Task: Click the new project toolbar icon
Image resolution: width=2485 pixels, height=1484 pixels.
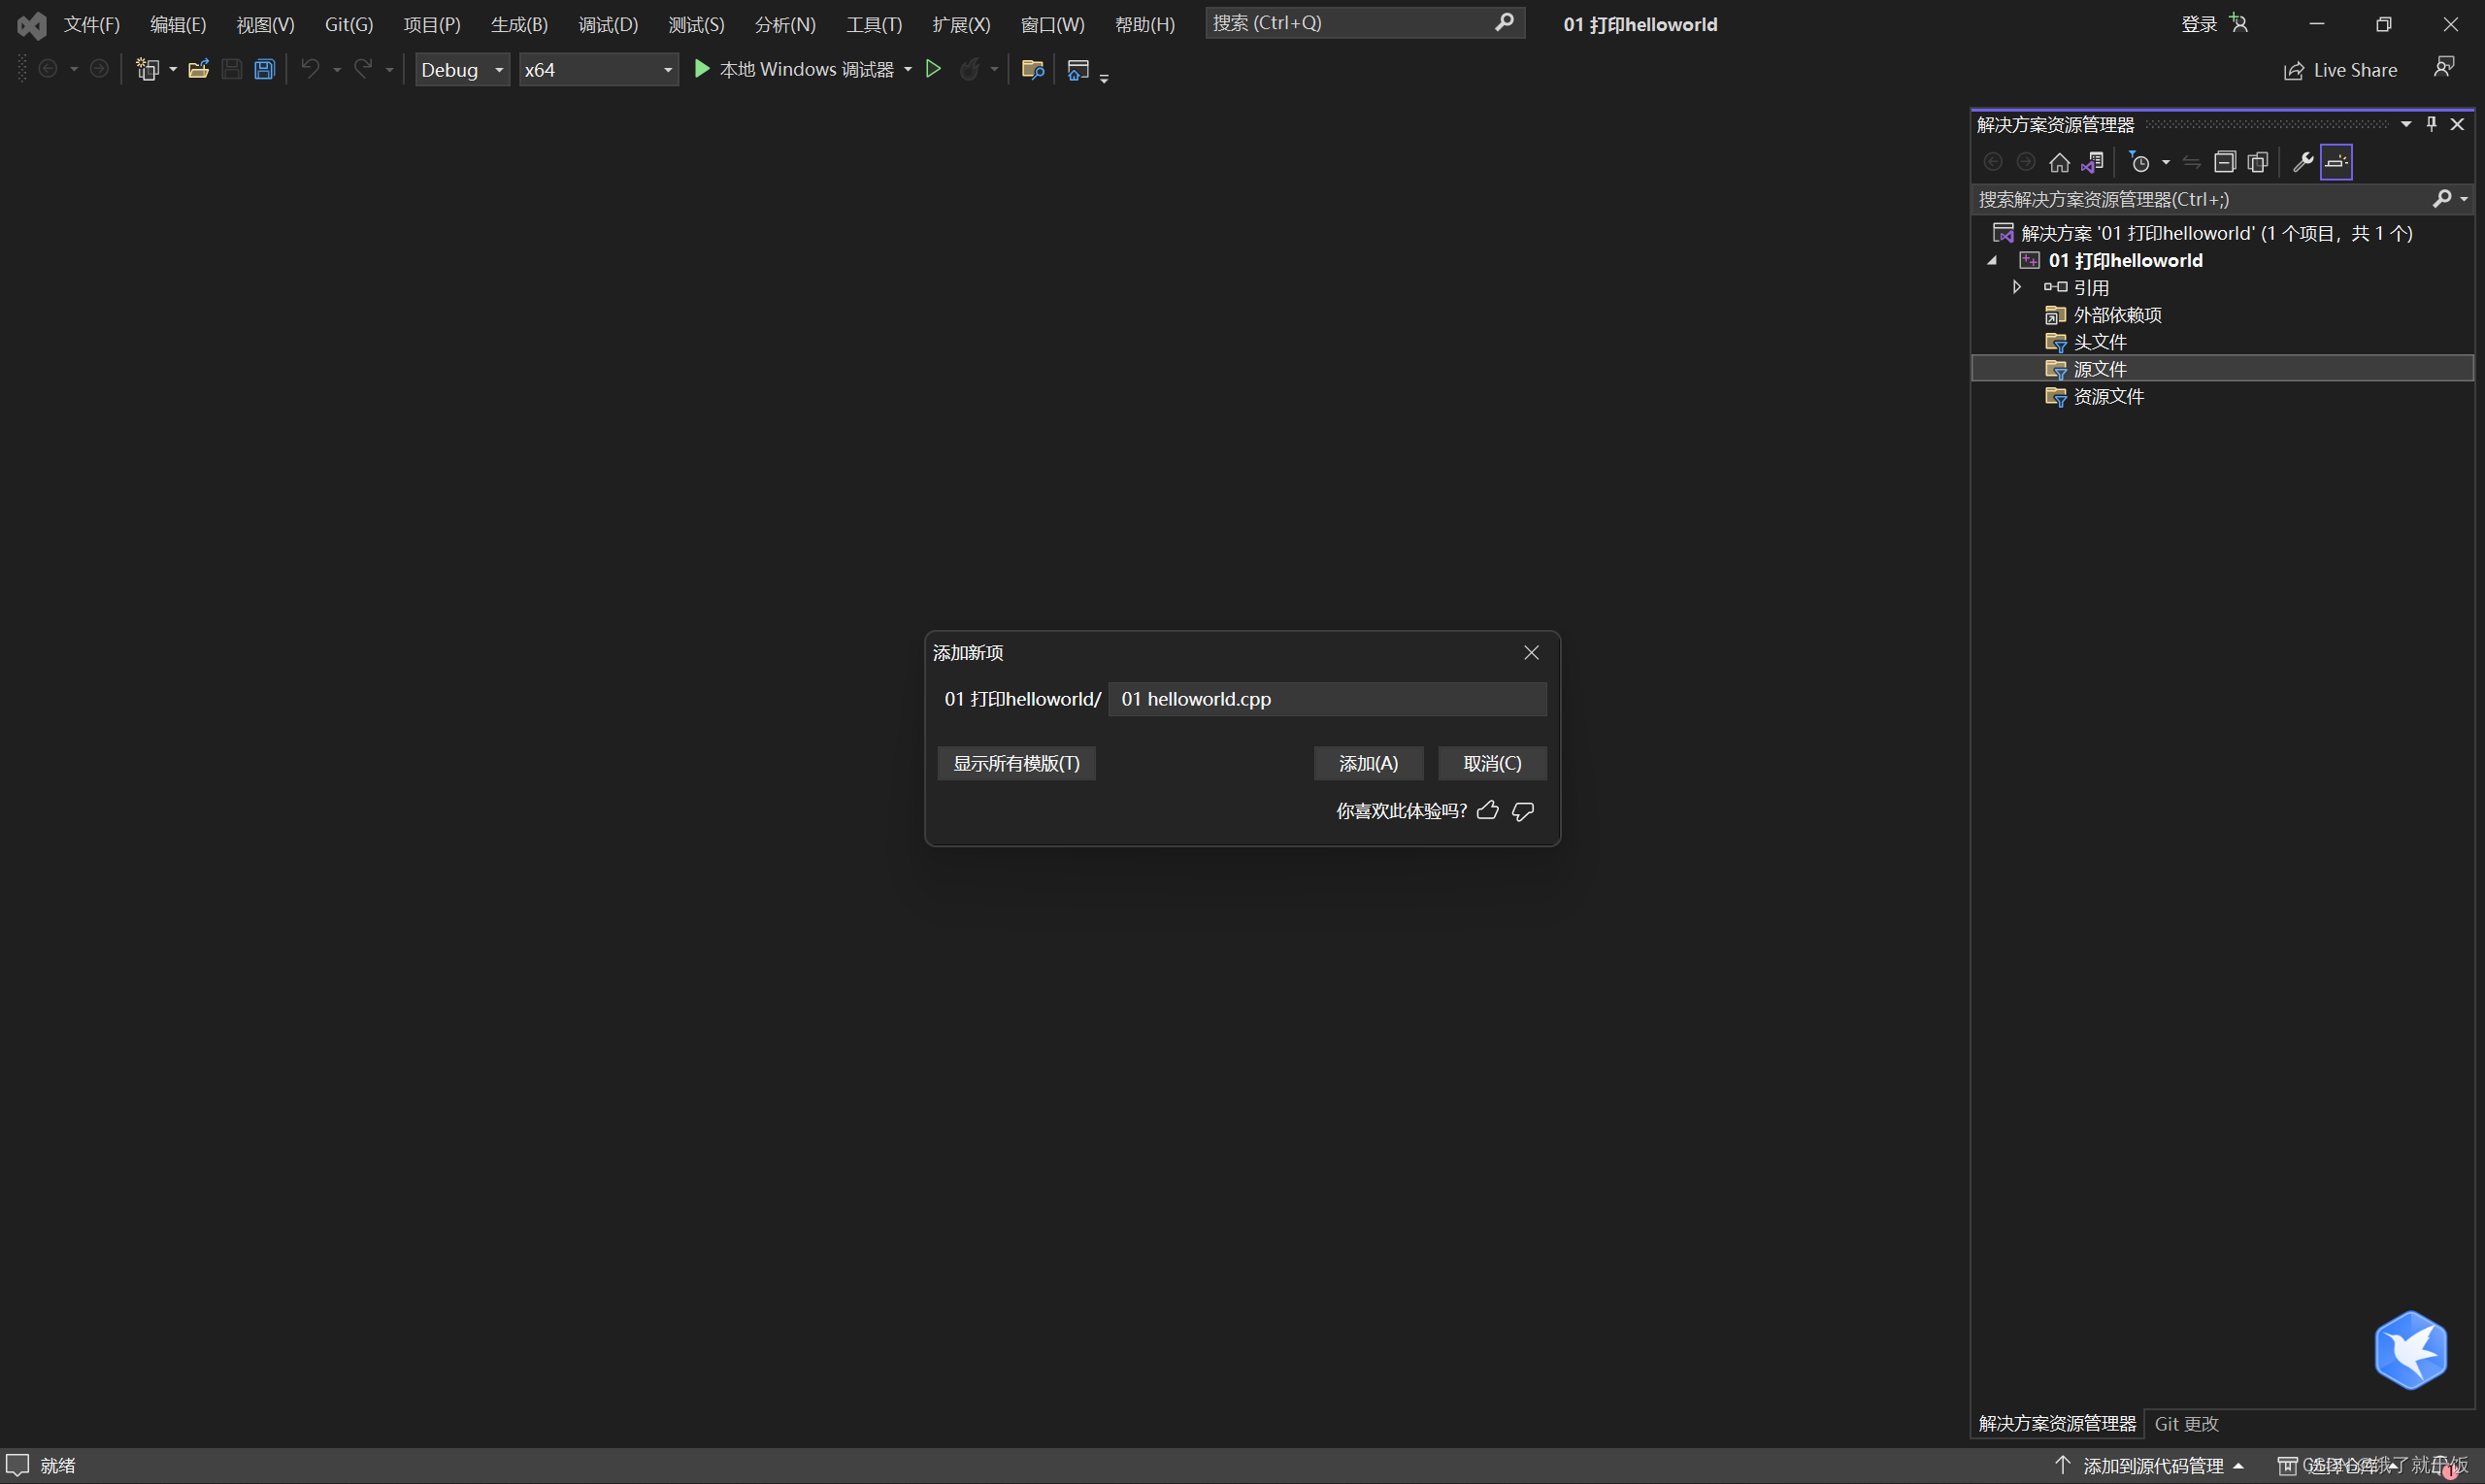Action: tap(148, 69)
